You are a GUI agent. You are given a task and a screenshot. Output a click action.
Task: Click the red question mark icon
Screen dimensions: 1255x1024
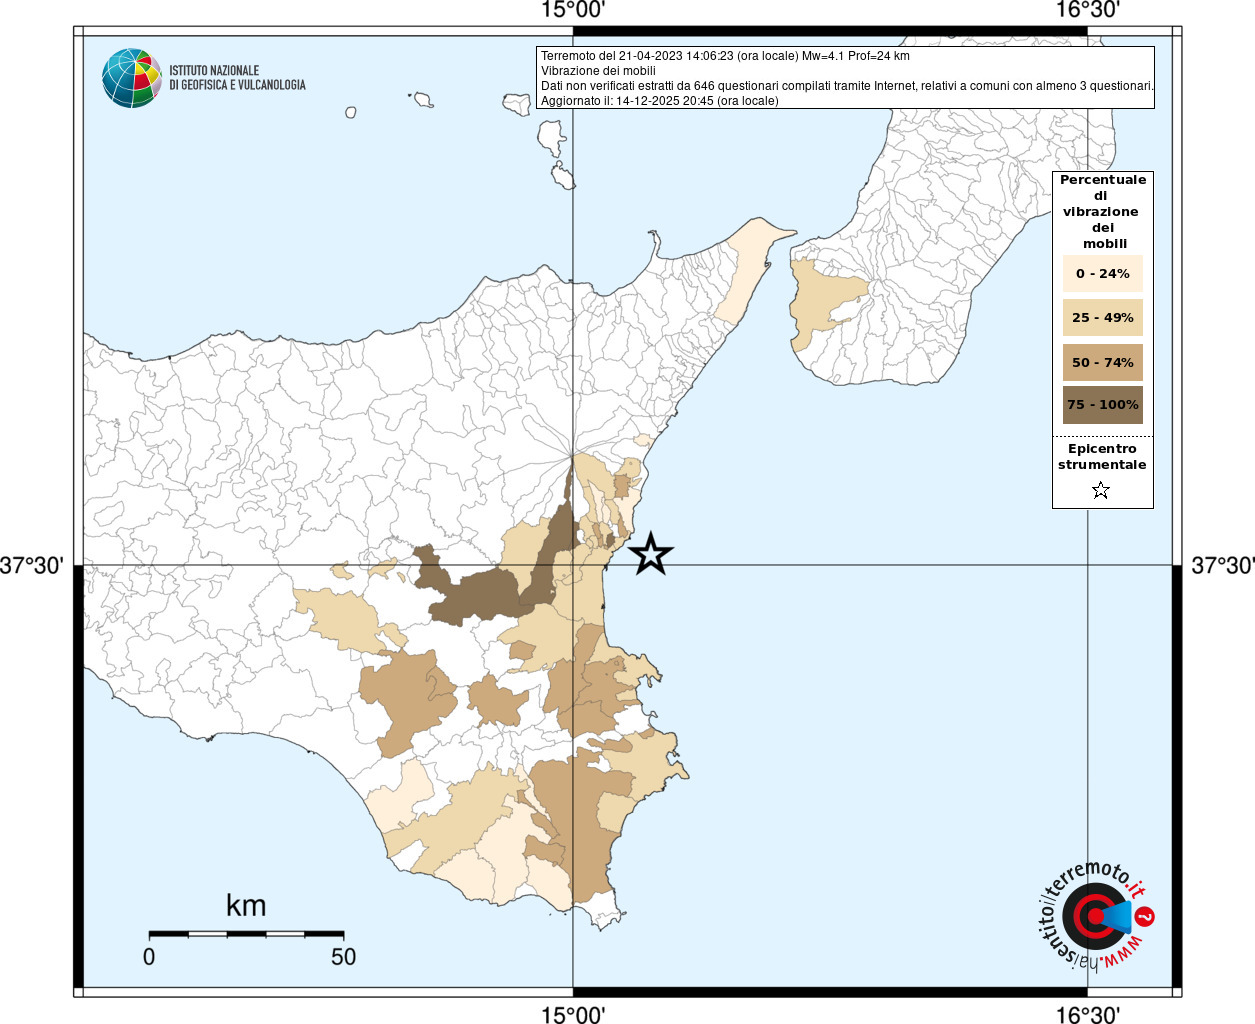tap(1146, 916)
